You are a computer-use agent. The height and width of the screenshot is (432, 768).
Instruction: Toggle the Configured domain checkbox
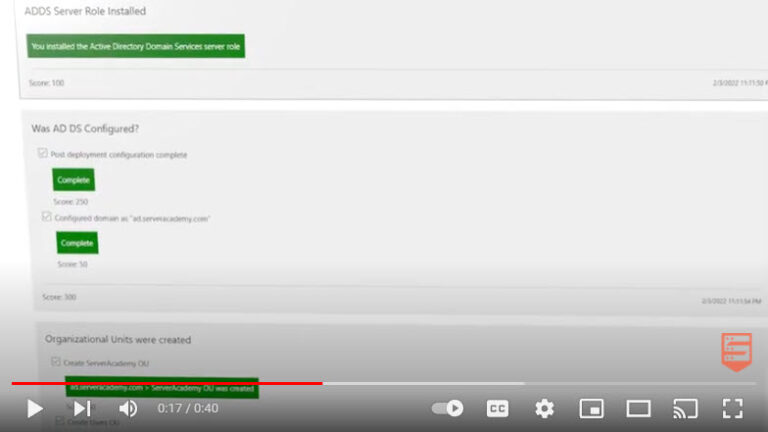47,217
